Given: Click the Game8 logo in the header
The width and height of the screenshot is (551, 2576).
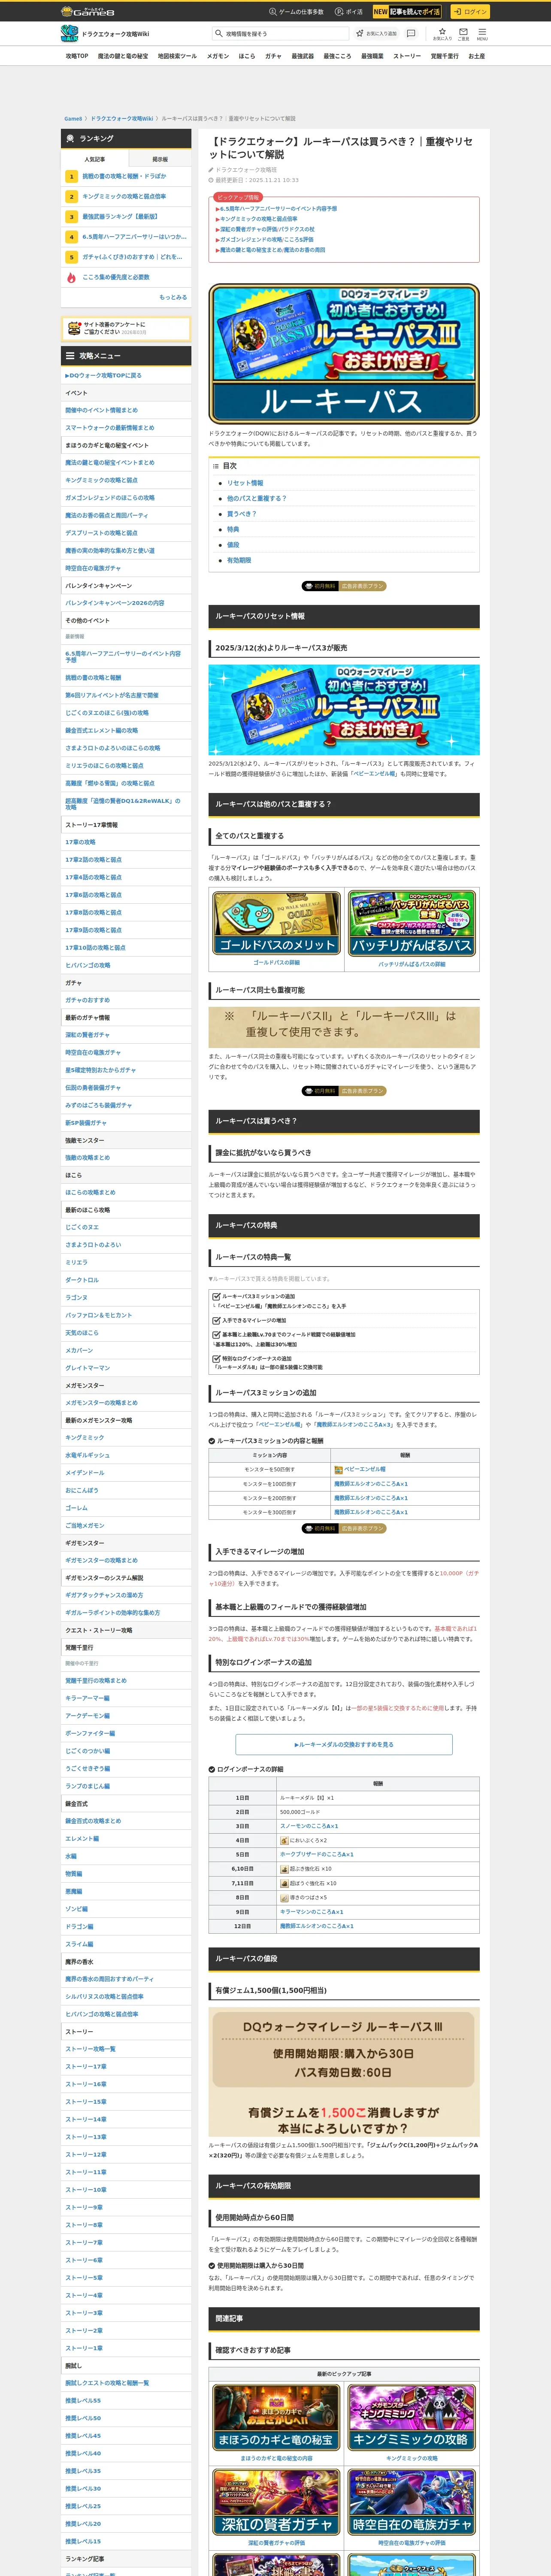Looking at the screenshot, I should point(87,11).
